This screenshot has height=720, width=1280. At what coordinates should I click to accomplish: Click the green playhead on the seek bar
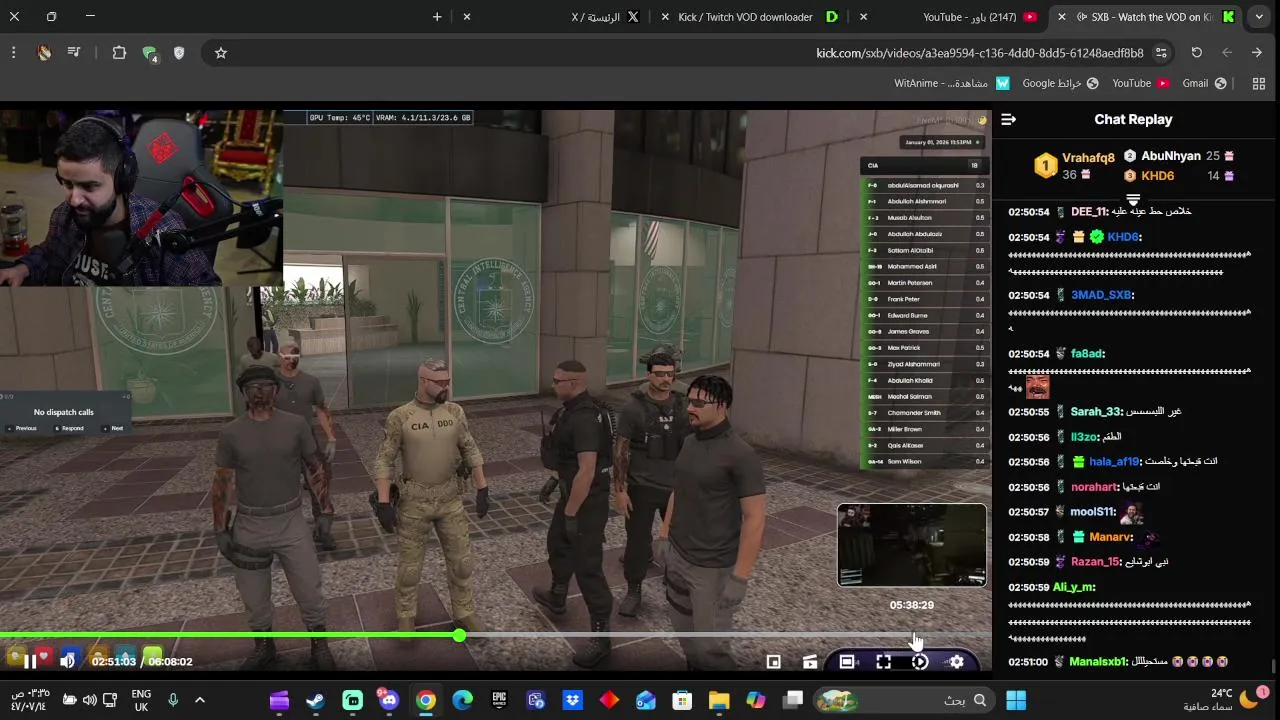(x=459, y=635)
